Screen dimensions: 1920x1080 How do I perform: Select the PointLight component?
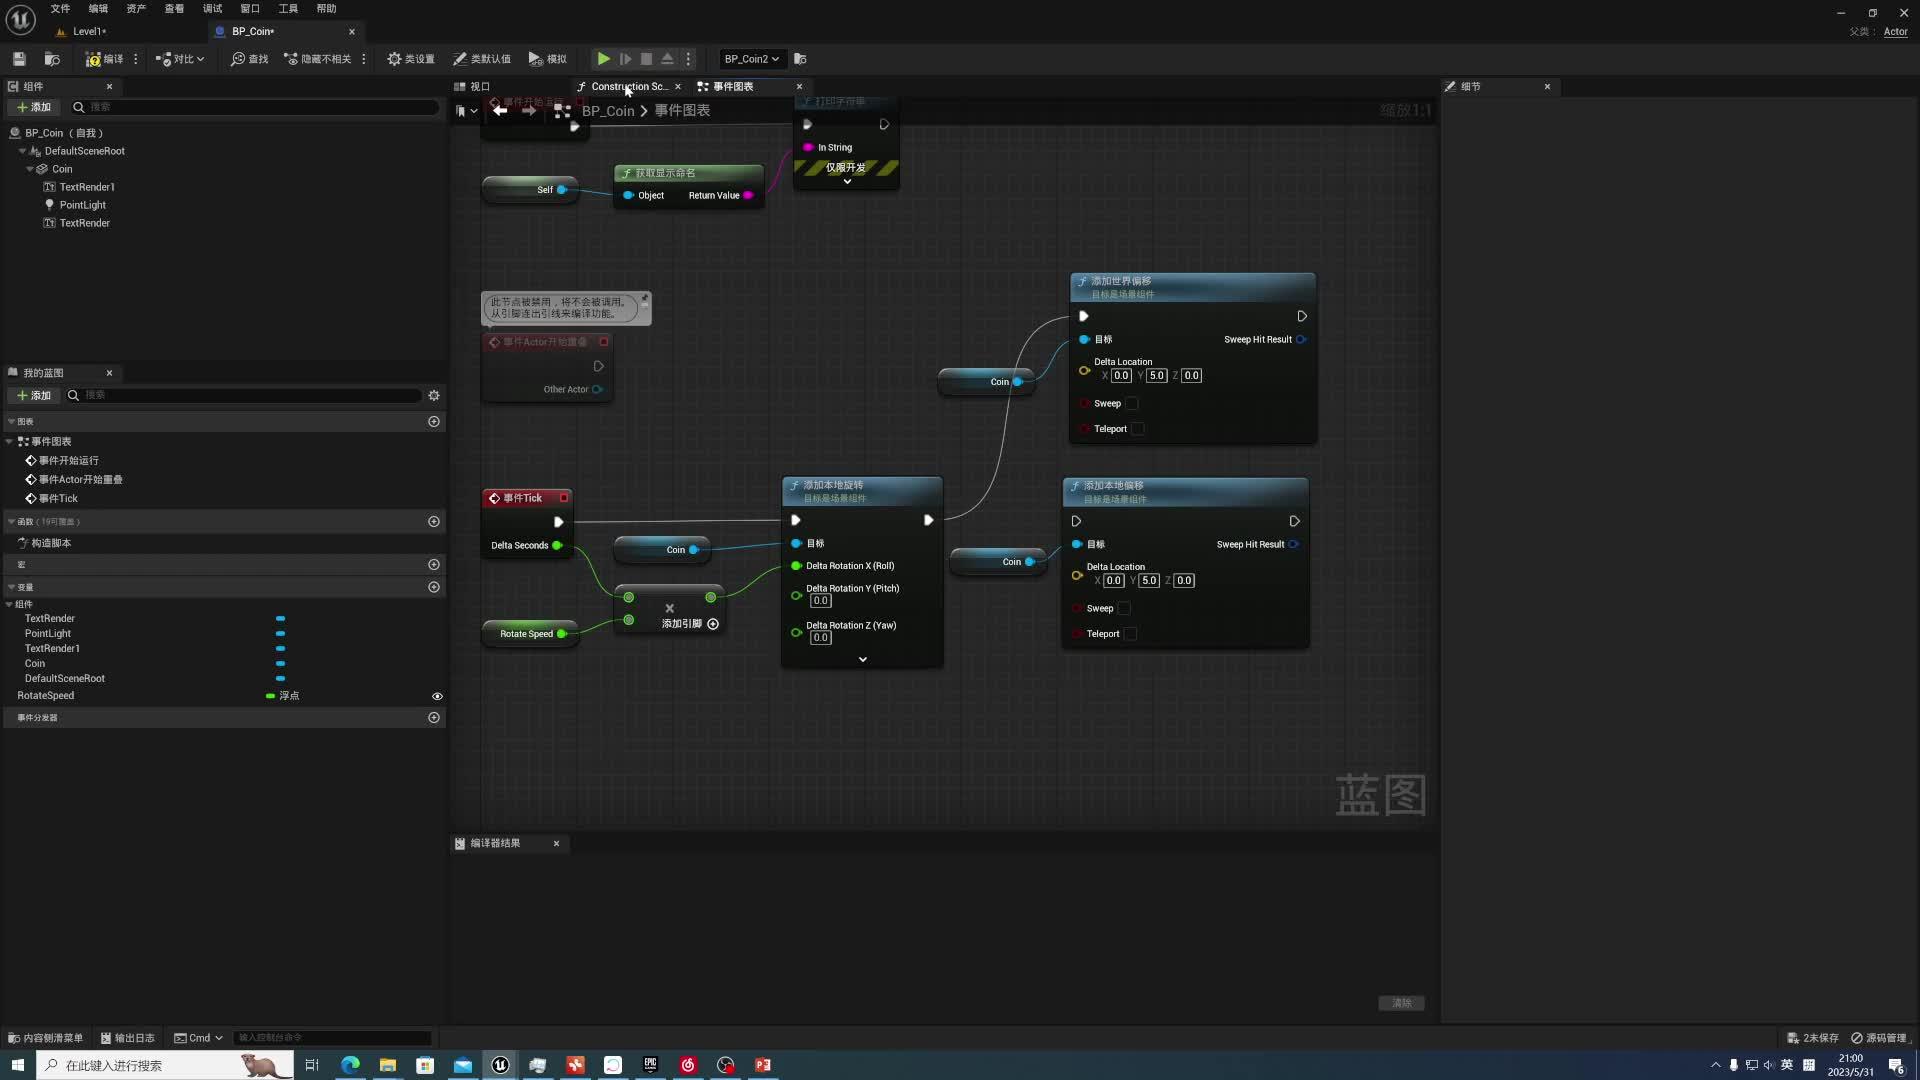tap(82, 205)
